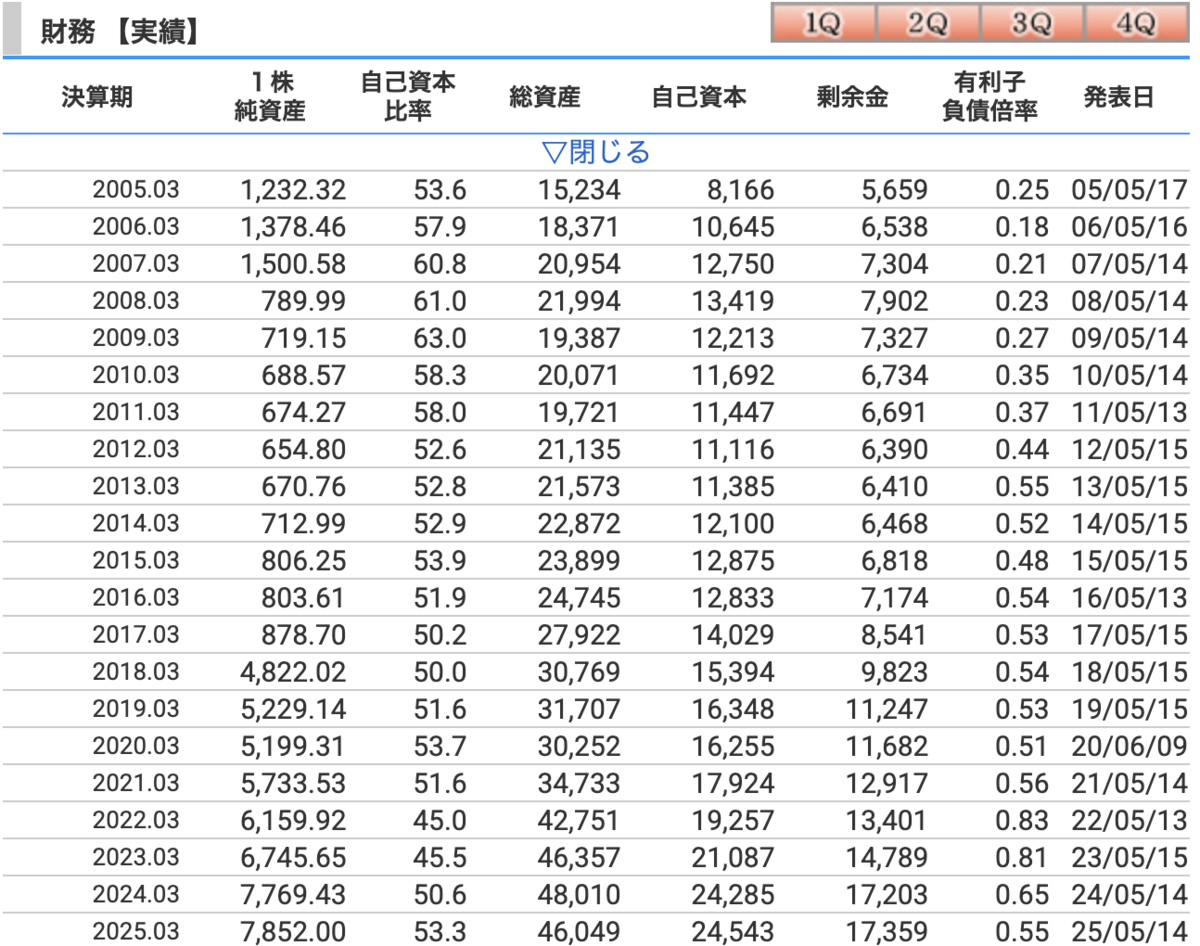Click equity ratio value 45.0
Image resolution: width=1200 pixels, height=946 pixels.
[440, 820]
